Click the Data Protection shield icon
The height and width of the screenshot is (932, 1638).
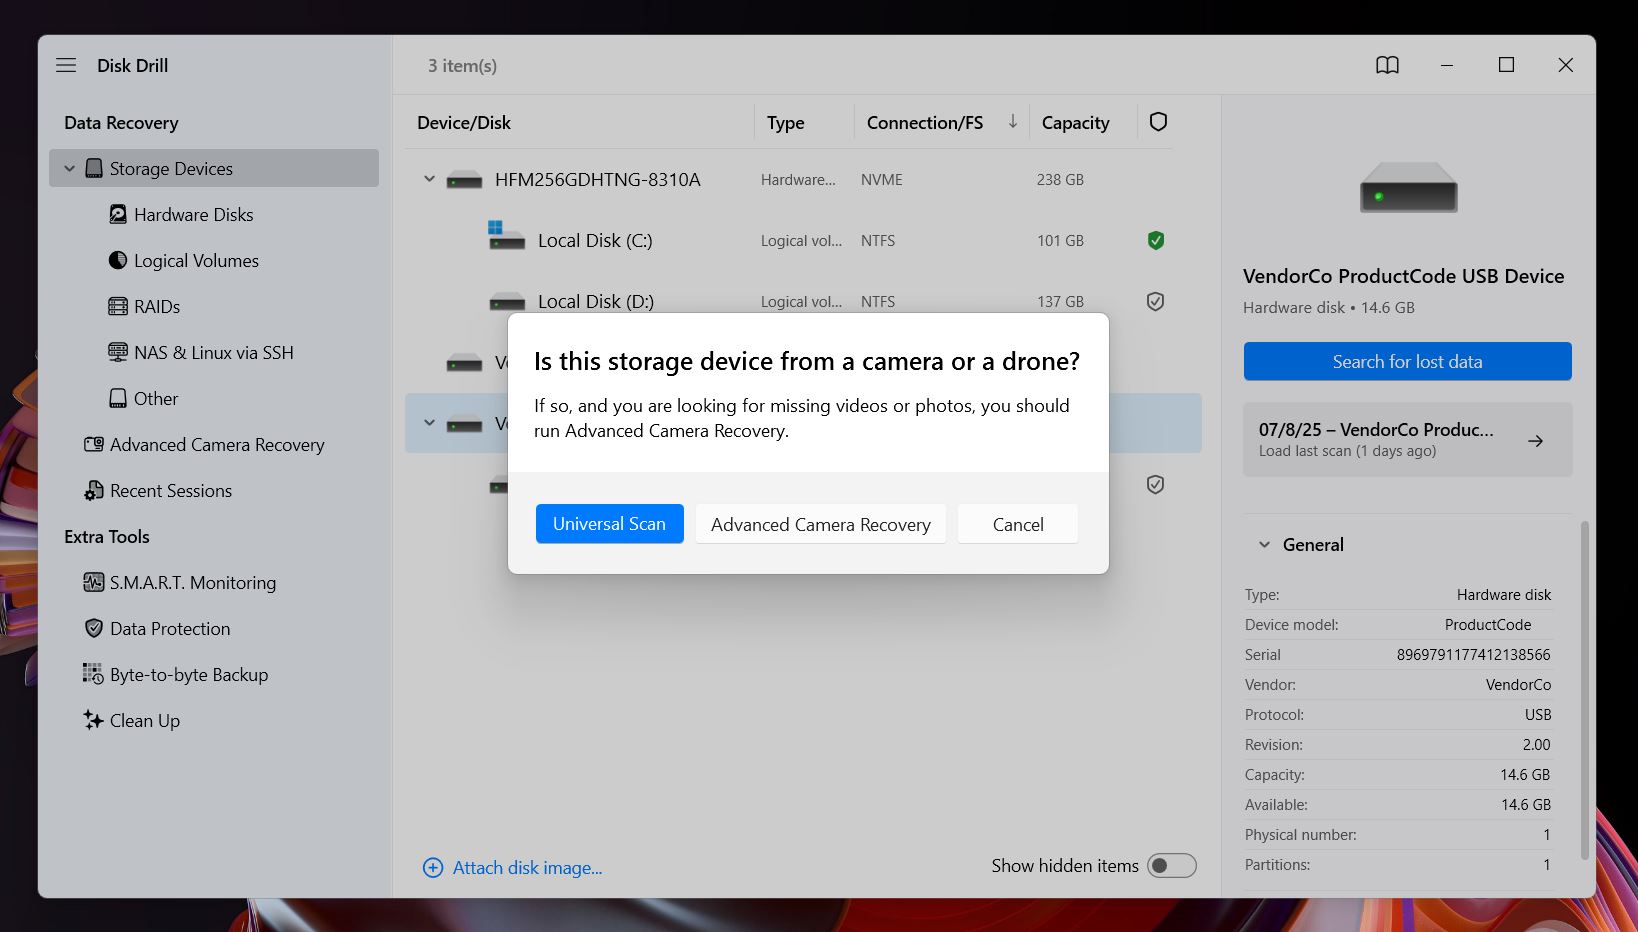(94, 628)
